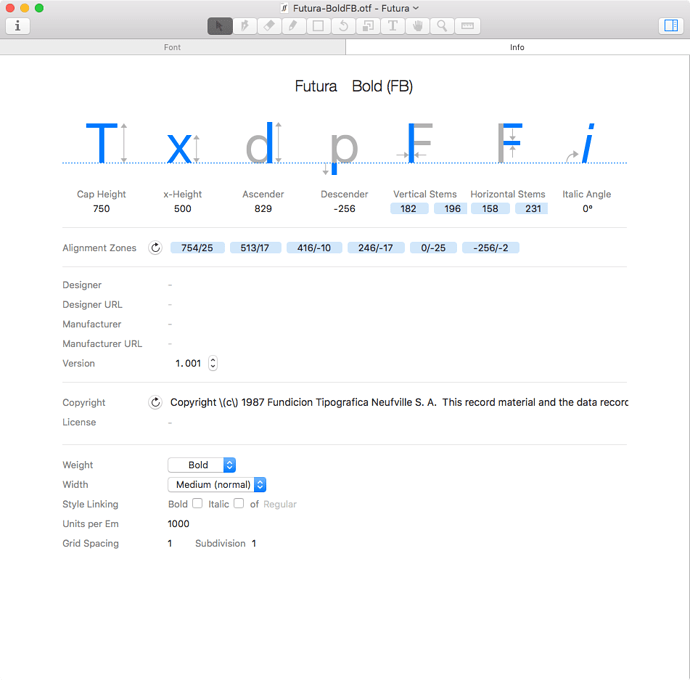The height and width of the screenshot is (680, 690).
Task: Open the Width dropdown Medium (normal)
Action: (217, 485)
